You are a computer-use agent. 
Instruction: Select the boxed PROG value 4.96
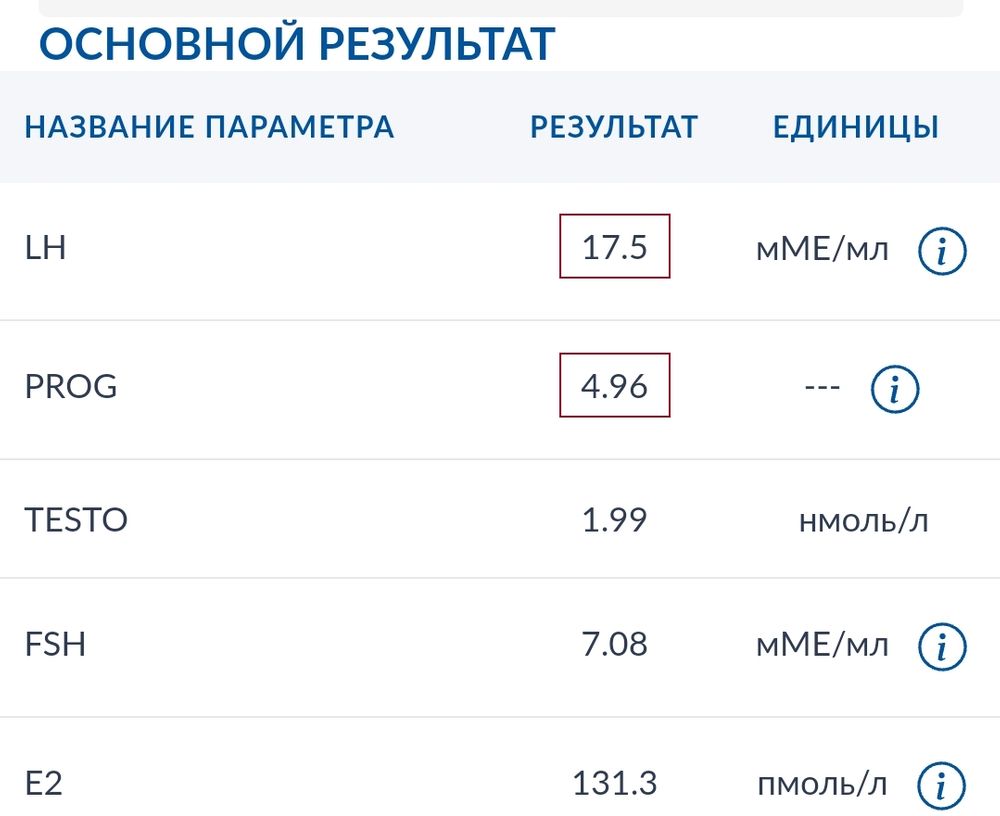click(x=616, y=385)
